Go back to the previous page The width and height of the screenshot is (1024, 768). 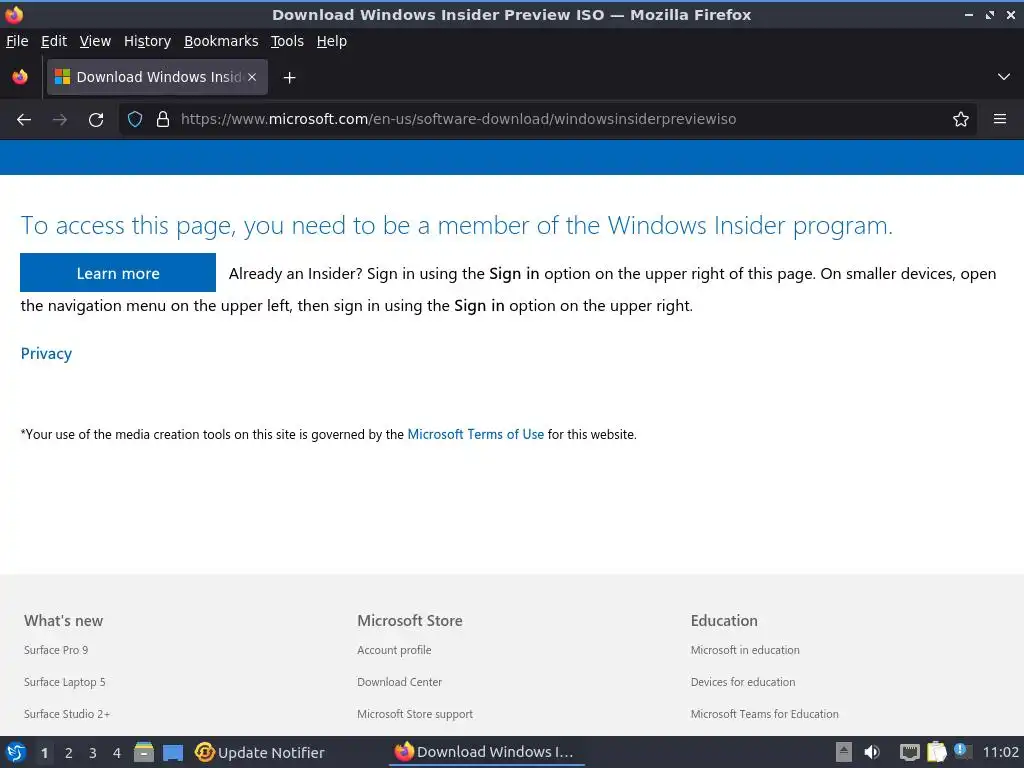(24, 120)
